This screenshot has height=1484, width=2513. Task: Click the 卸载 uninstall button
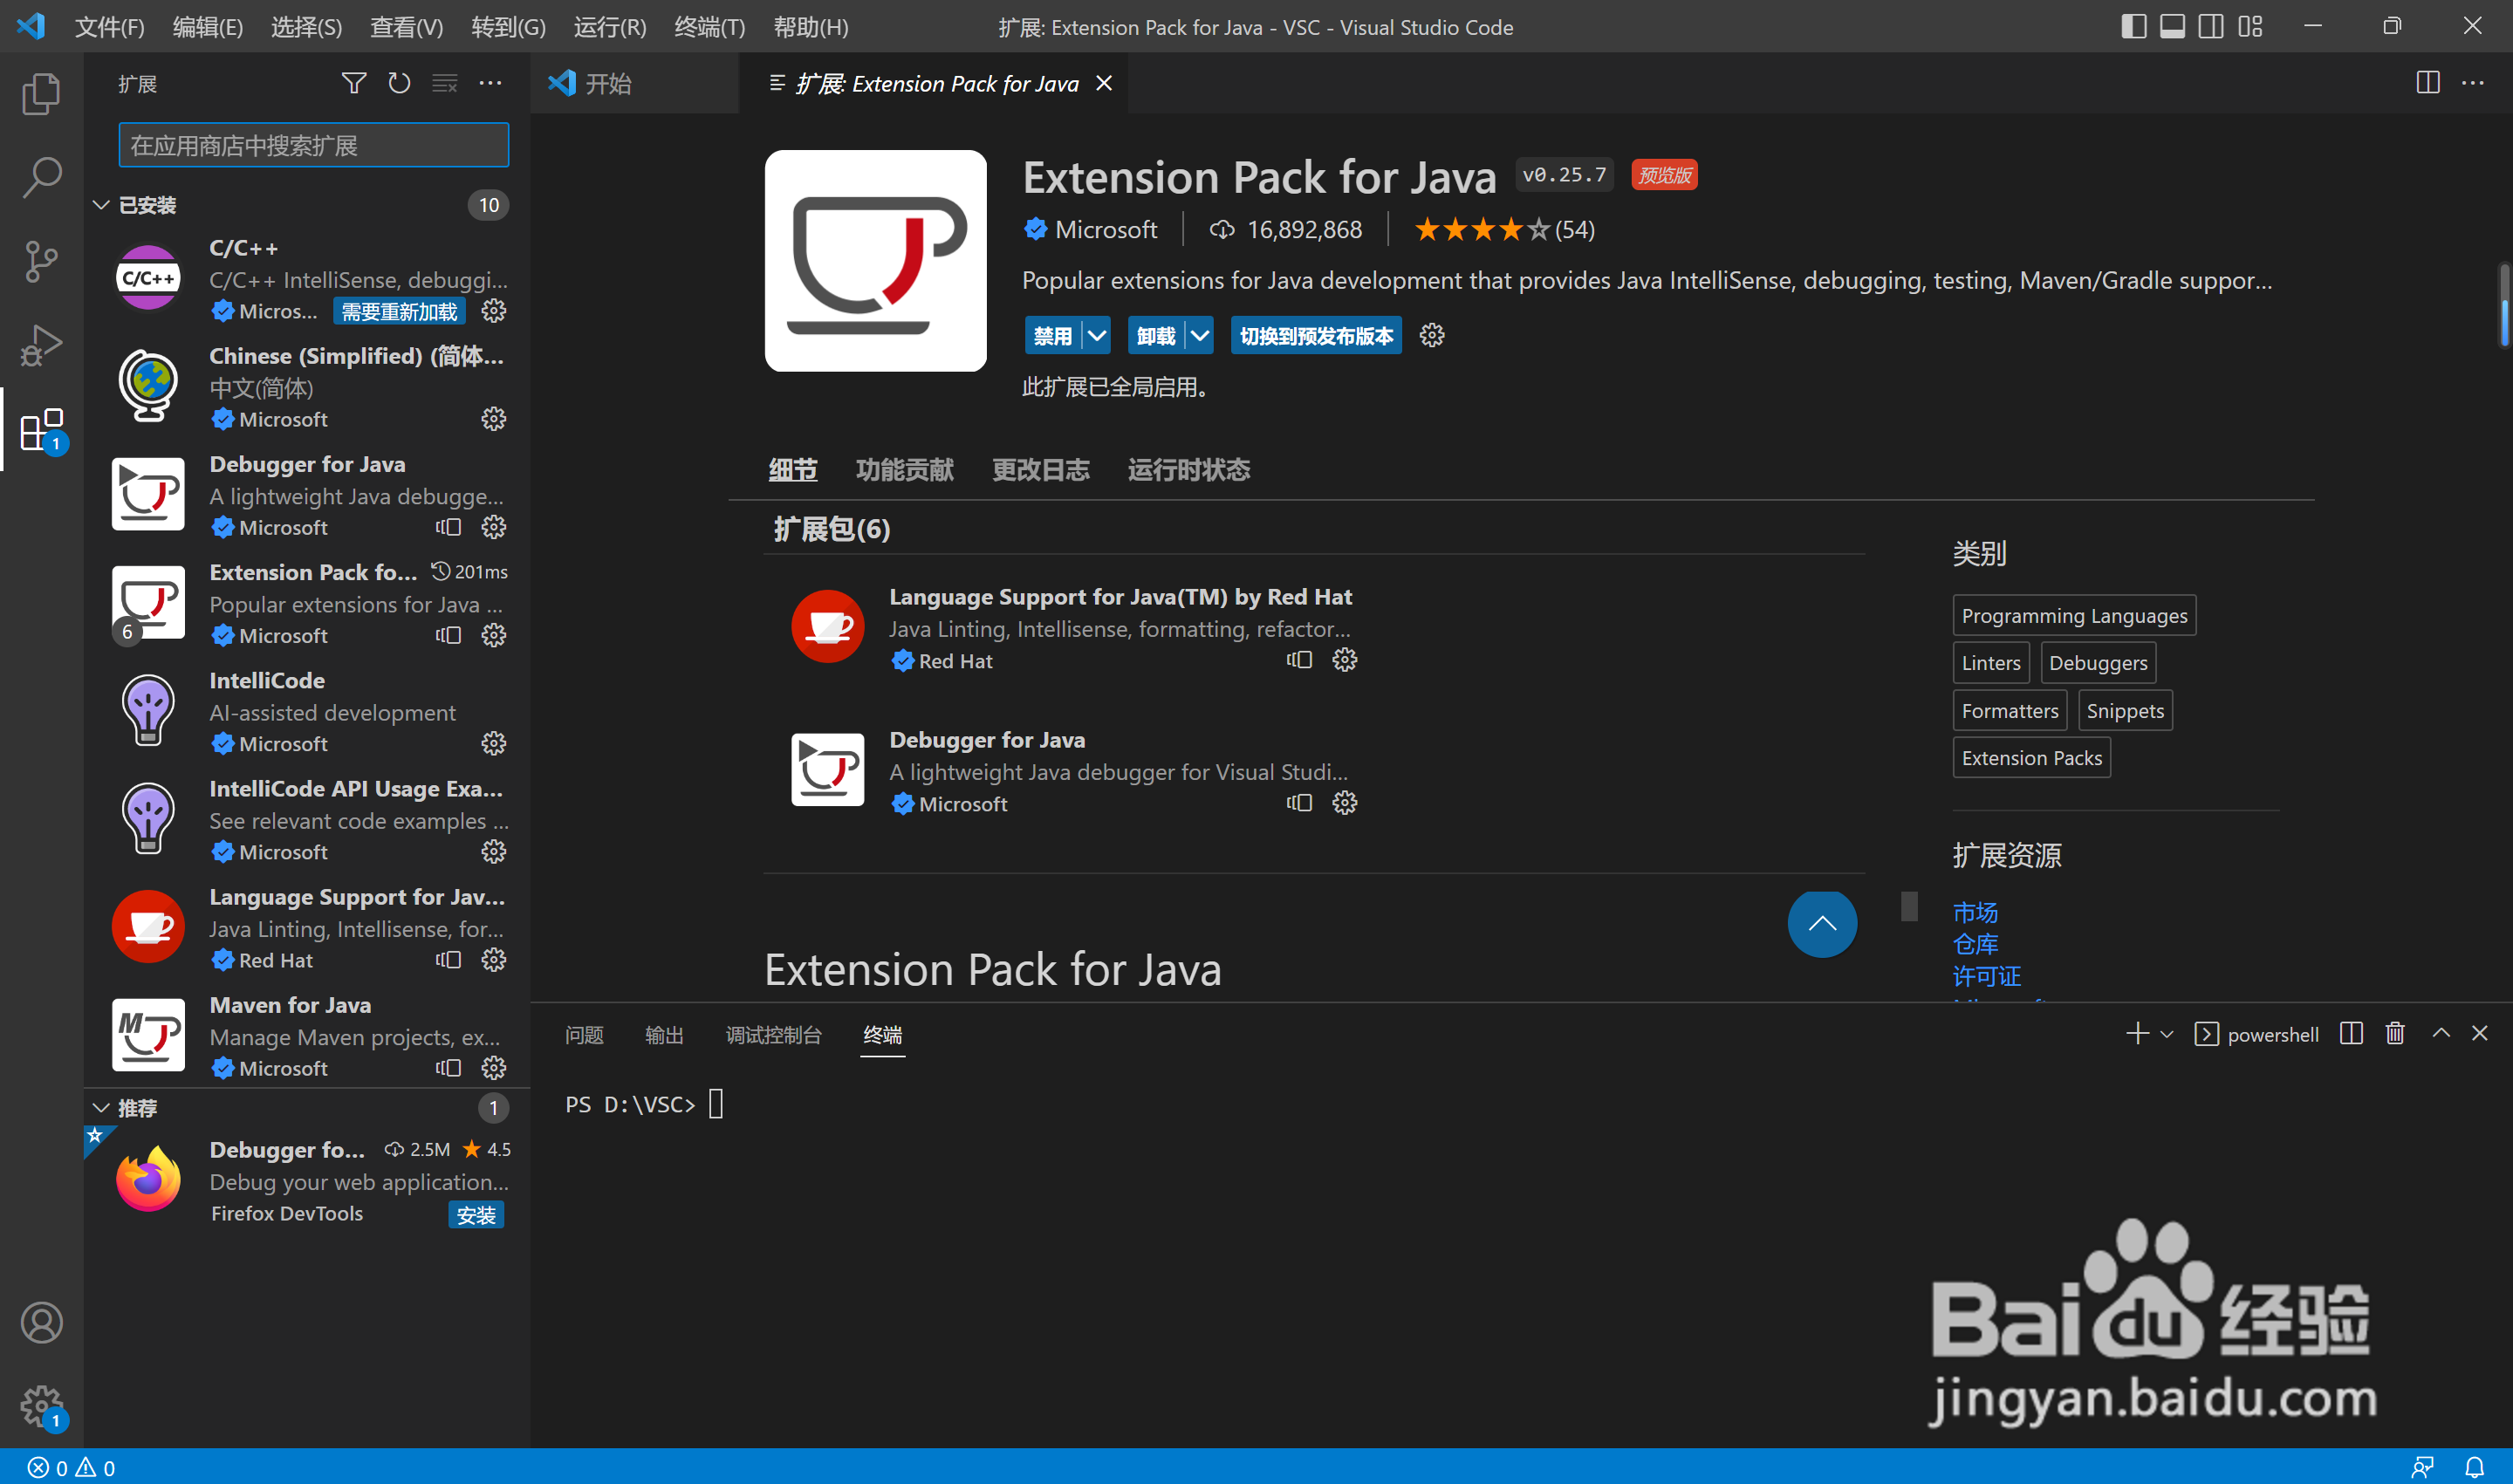[1156, 336]
